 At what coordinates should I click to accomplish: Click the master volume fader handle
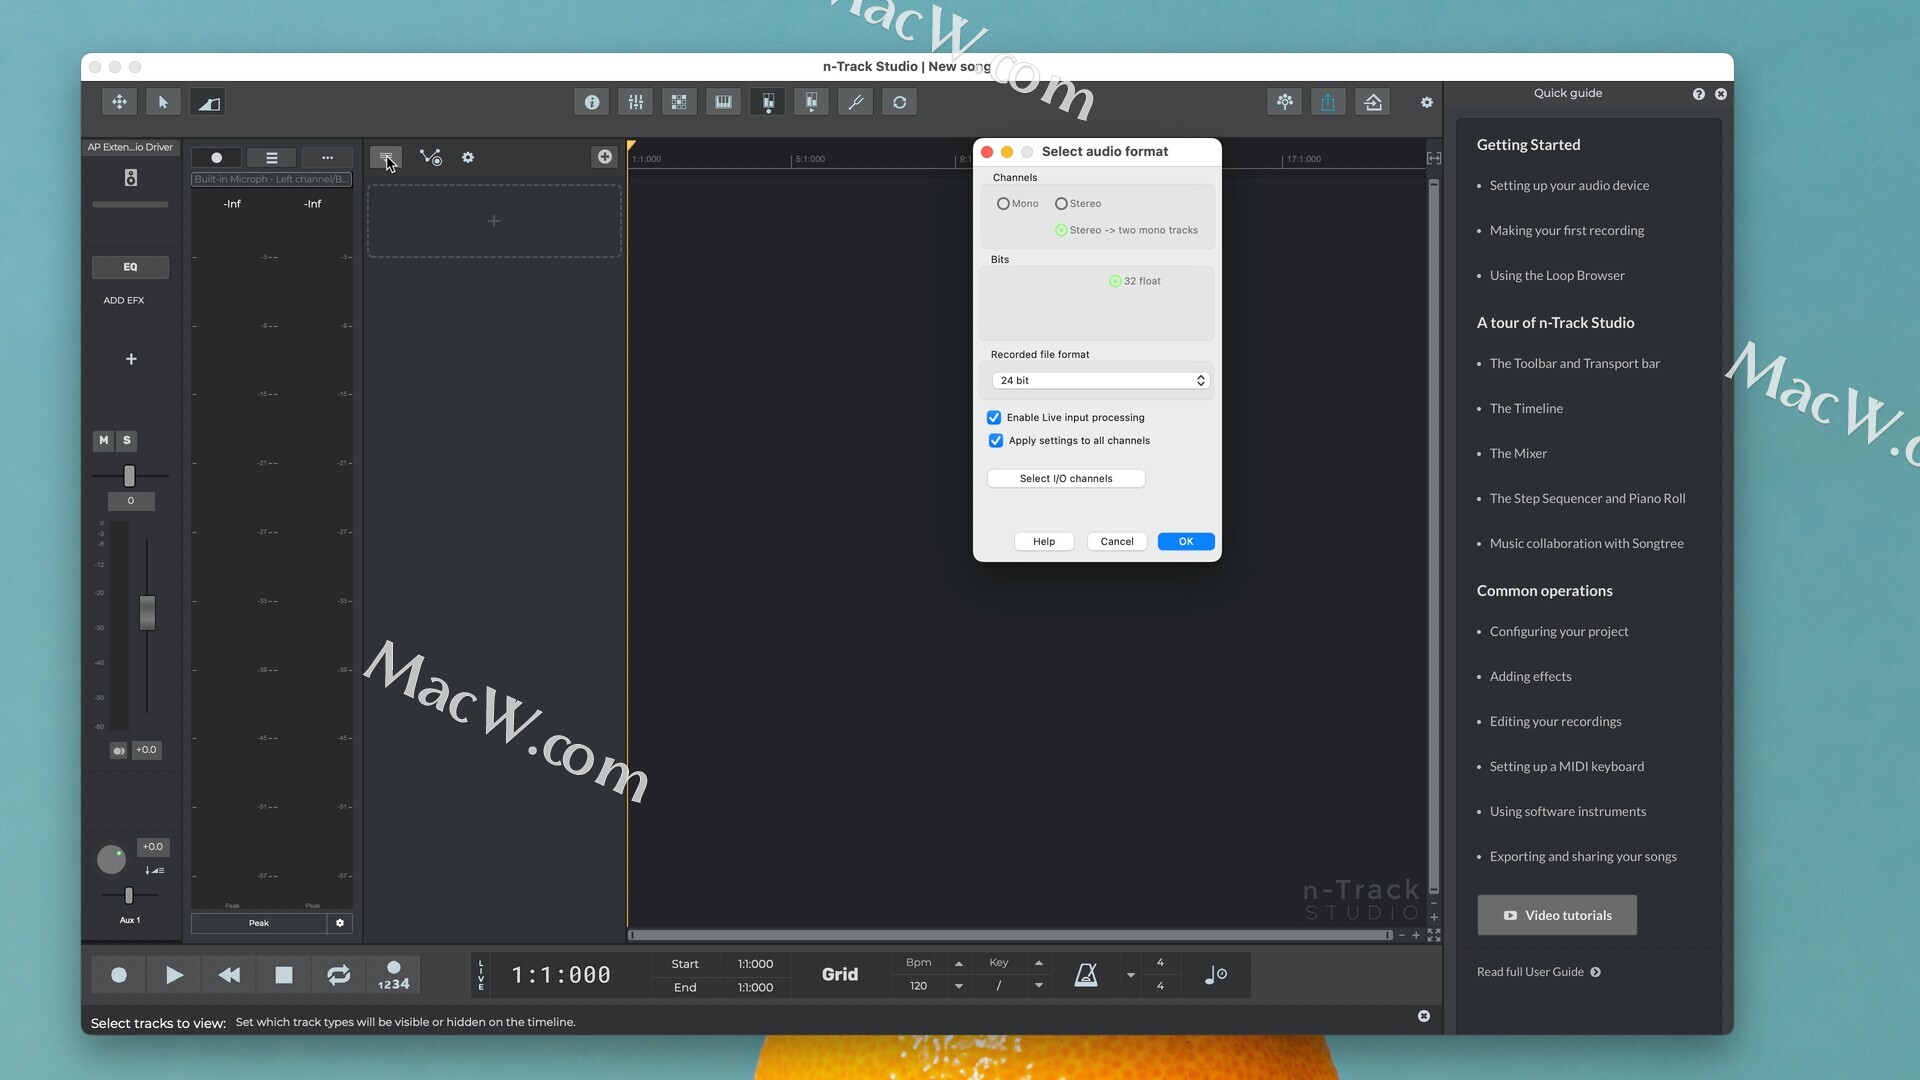click(x=147, y=613)
